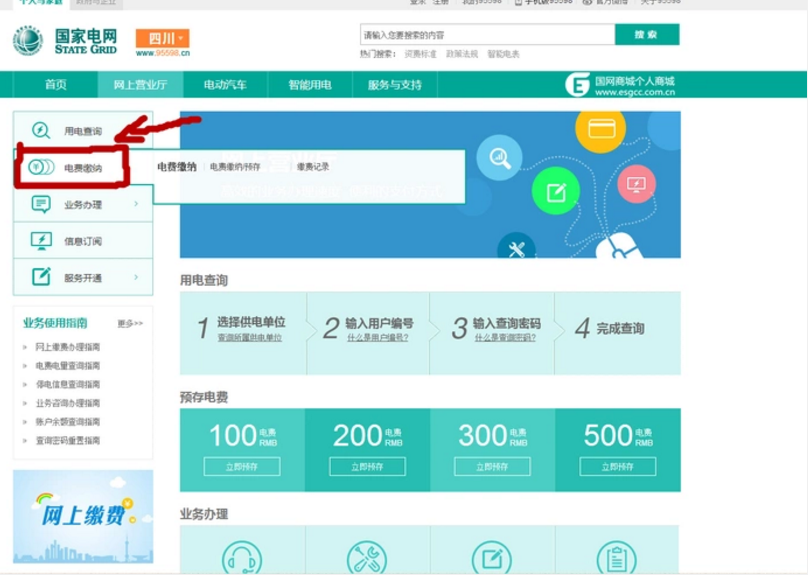Select the 服务开通 pen icon in sidebar
The width and height of the screenshot is (810, 577).
point(41,277)
